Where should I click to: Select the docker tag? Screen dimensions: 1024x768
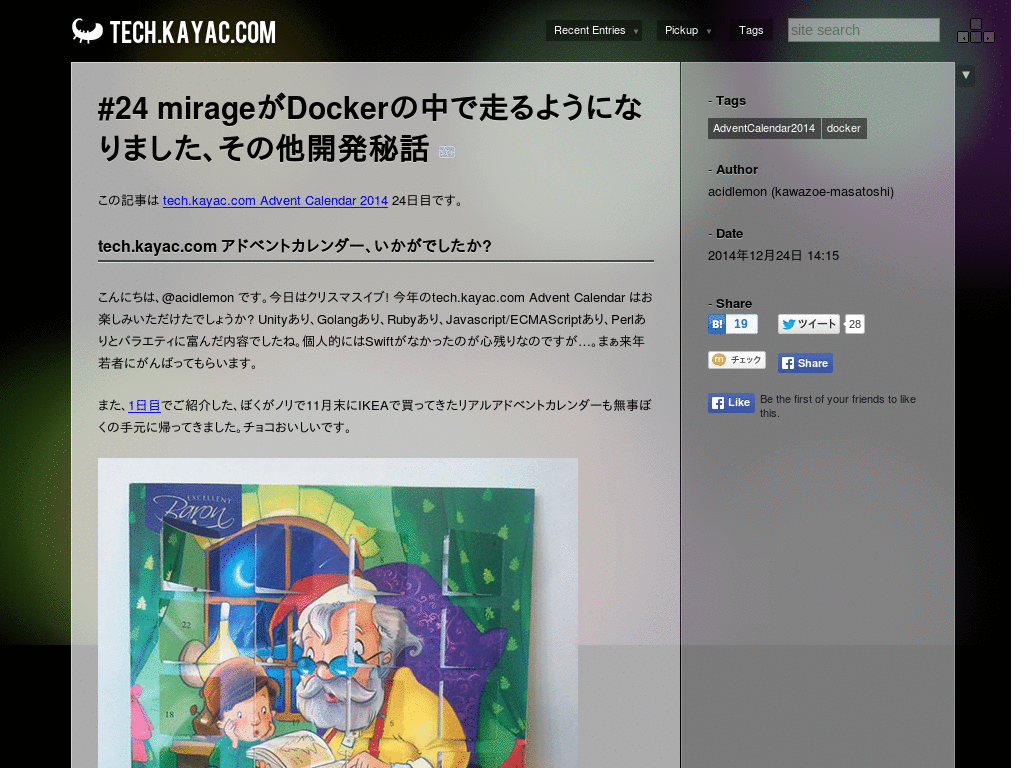(844, 128)
